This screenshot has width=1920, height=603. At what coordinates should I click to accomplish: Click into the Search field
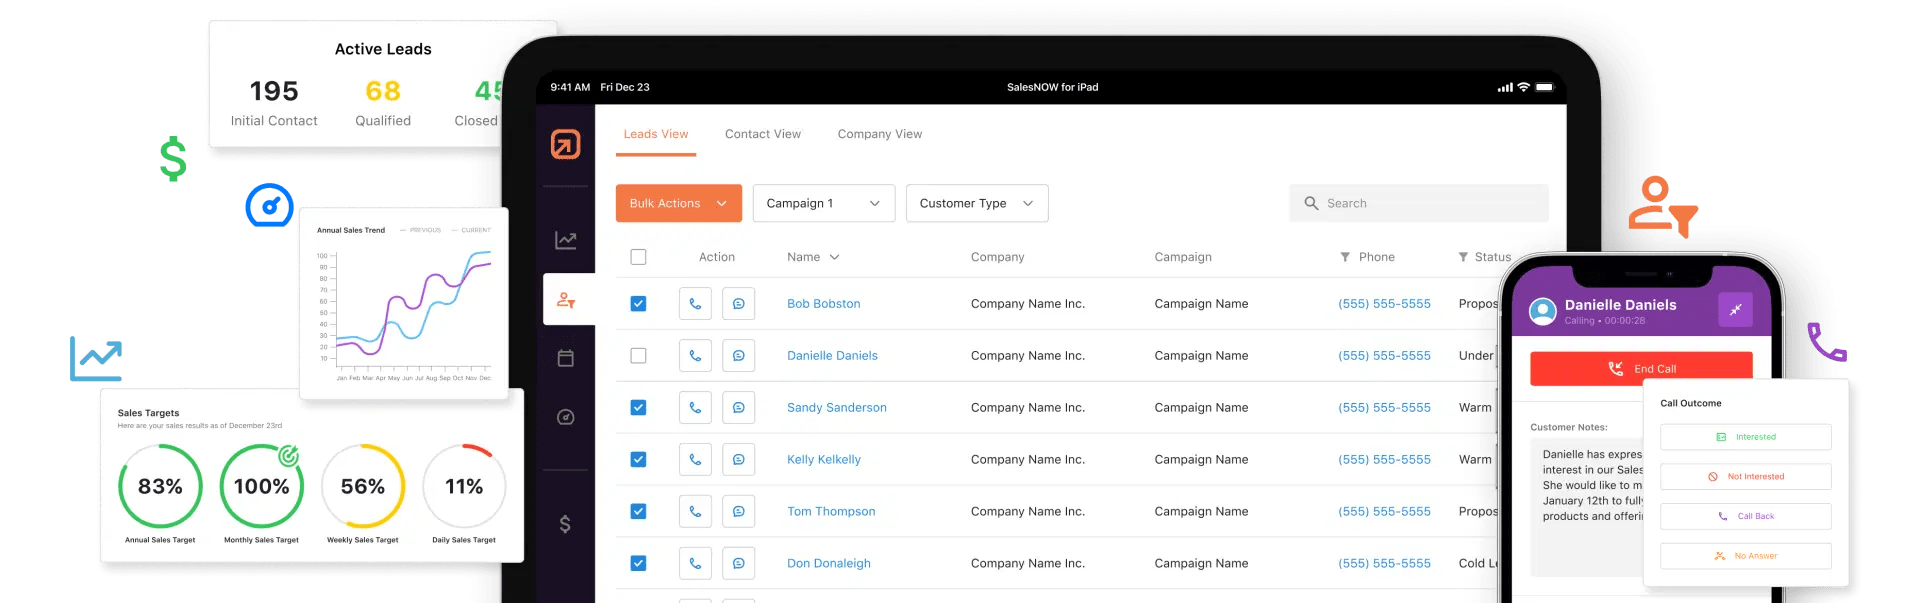click(x=1418, y=203)
